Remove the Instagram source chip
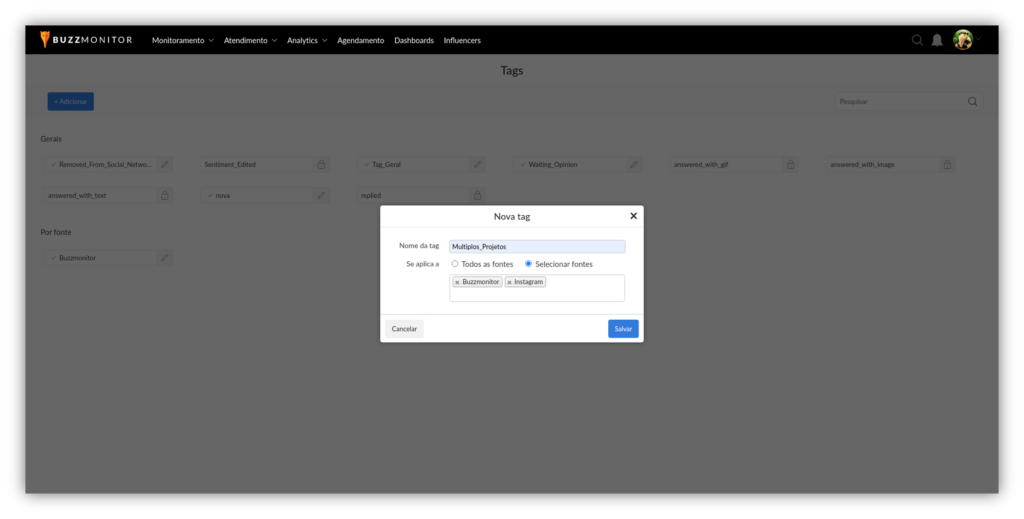 pos(509,282)
